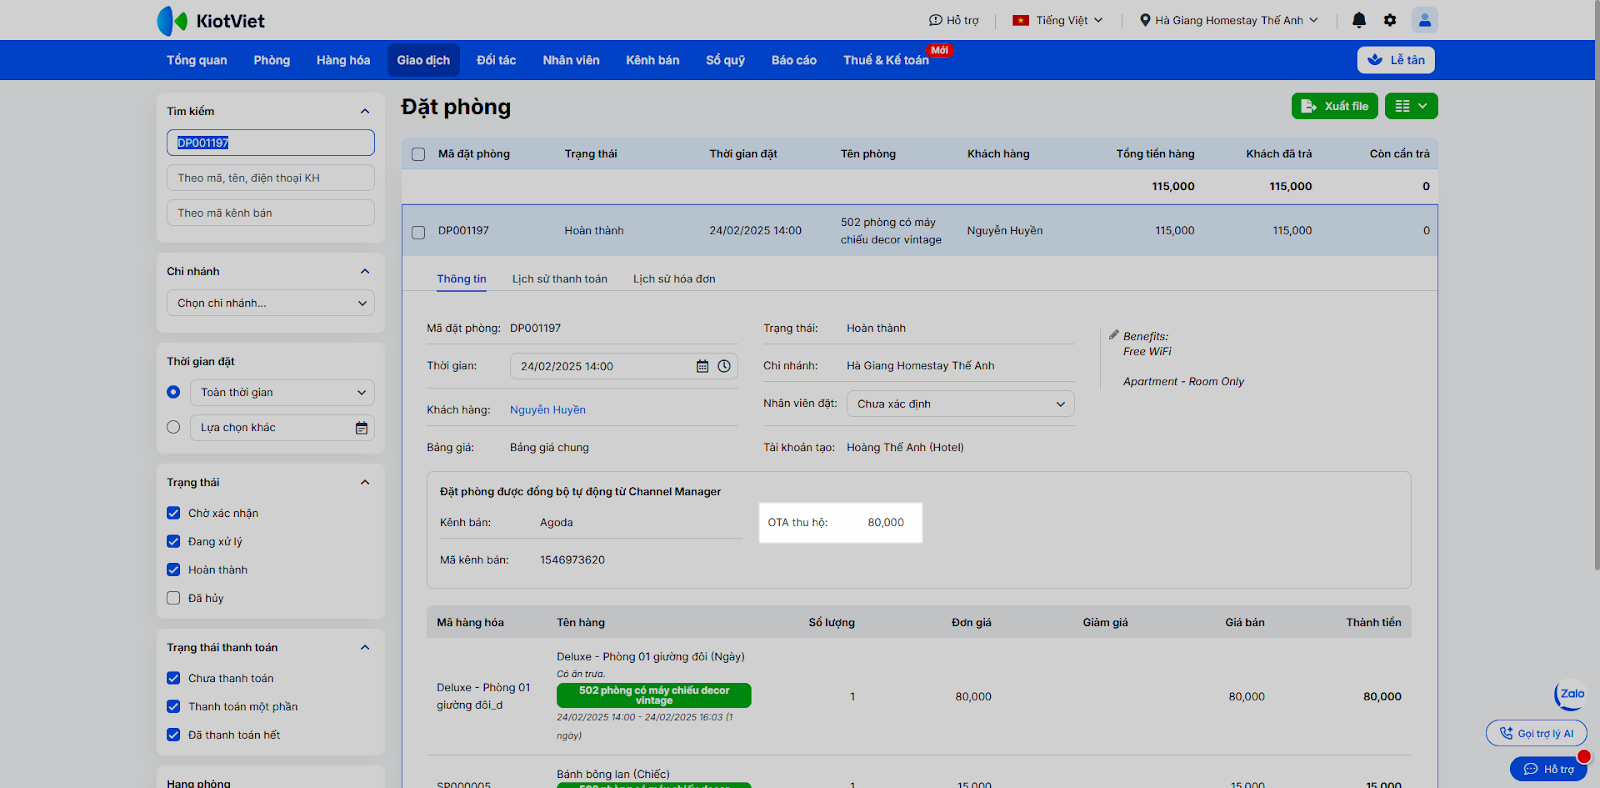The image size is (1600, 788).
Task: Open calendar icon beside Lựa chọn khác
Action: 361,428
